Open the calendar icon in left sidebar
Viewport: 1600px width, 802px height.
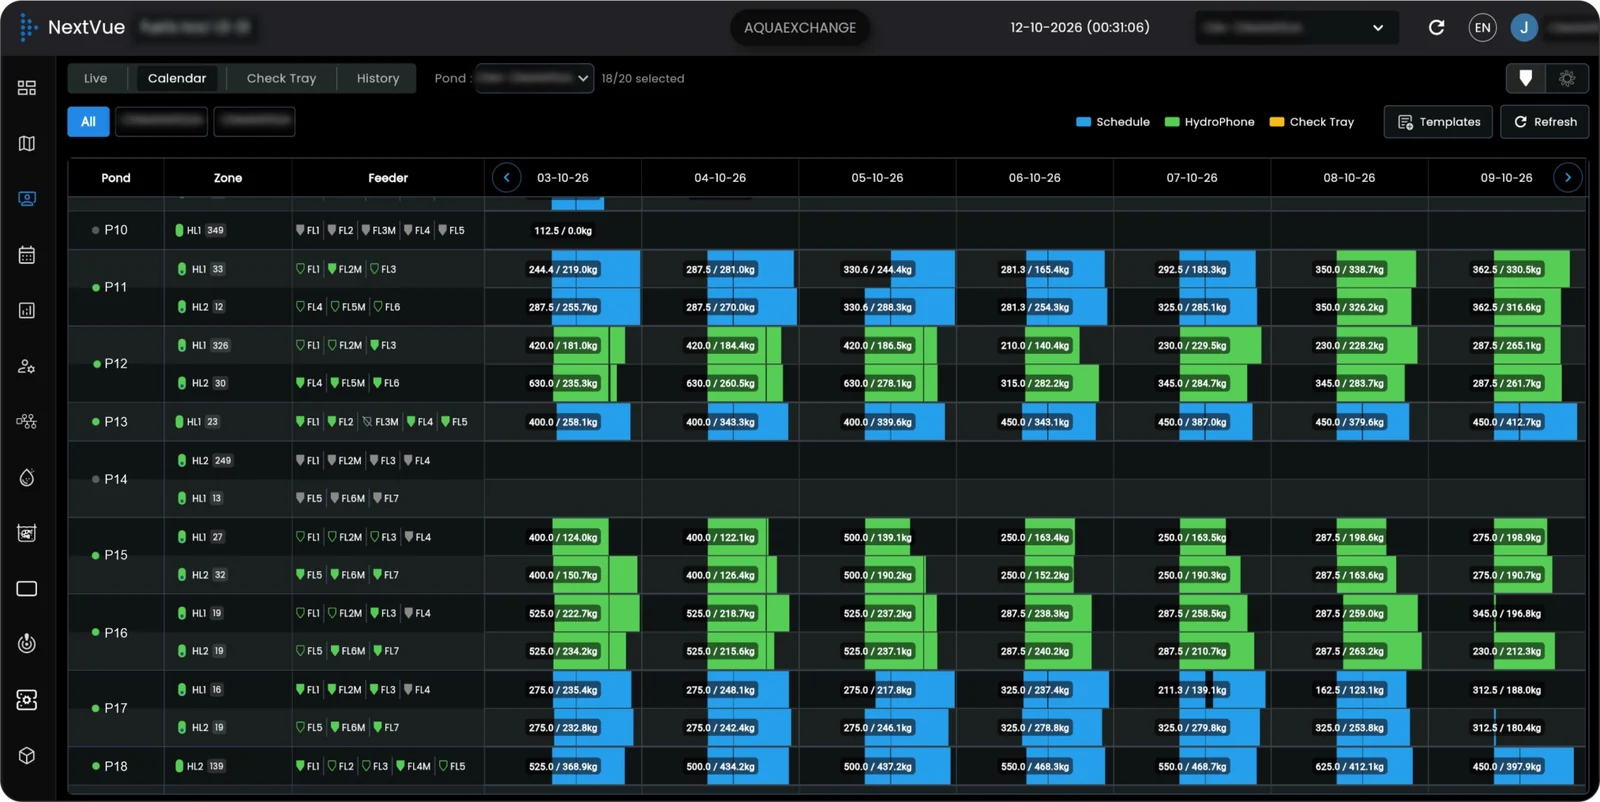pos(27,255)
